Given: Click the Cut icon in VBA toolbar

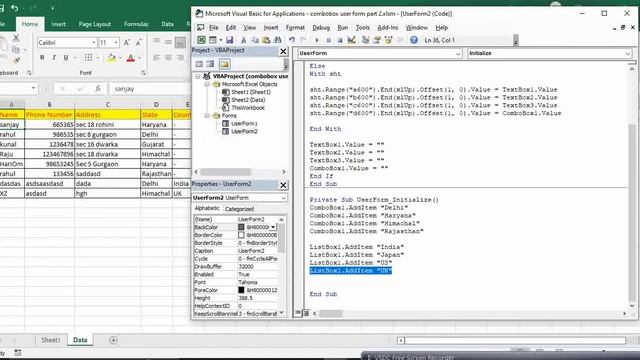Looking at the screenshot, I should coord(243,40).
